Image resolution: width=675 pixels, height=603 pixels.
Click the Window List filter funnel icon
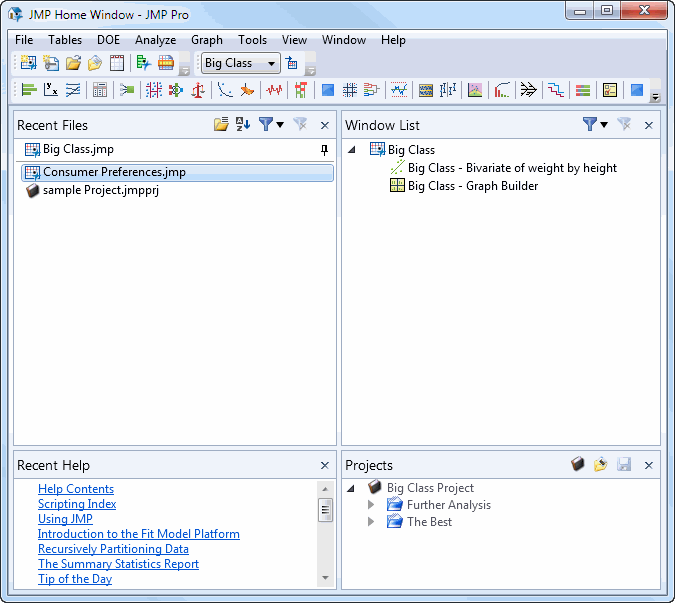[x=589, y=124]
